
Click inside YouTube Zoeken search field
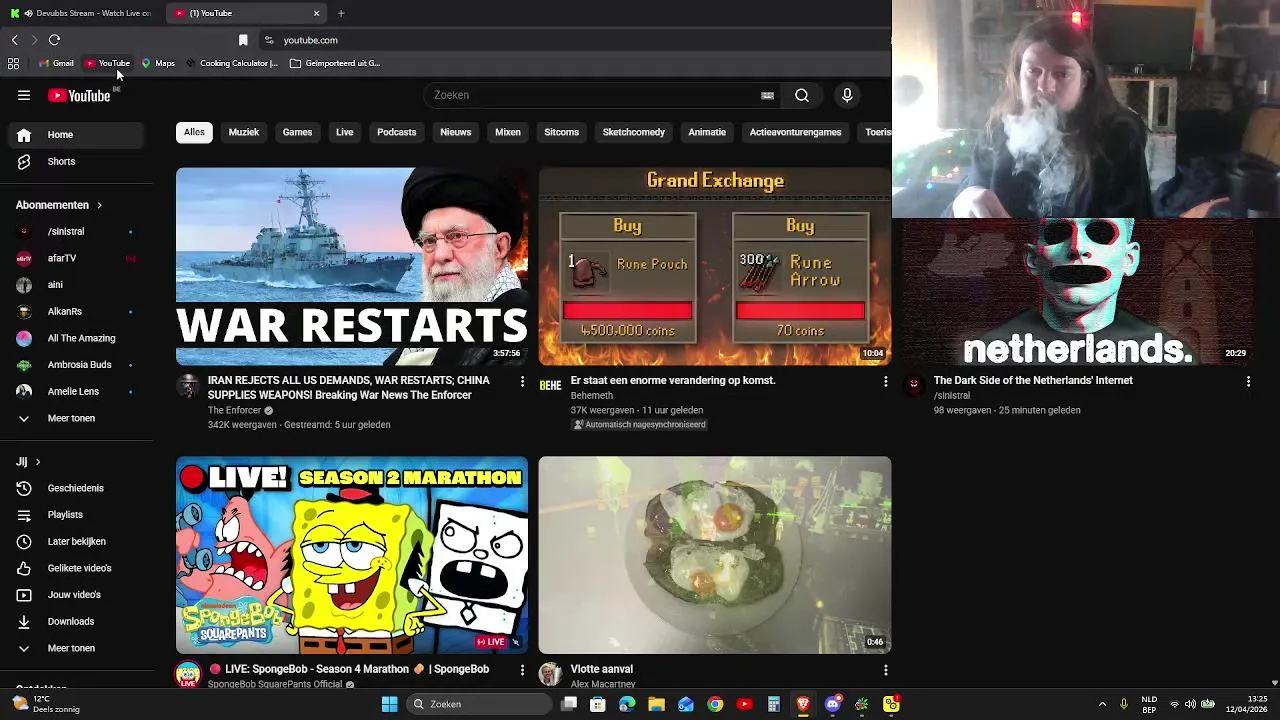coord(593,95)
